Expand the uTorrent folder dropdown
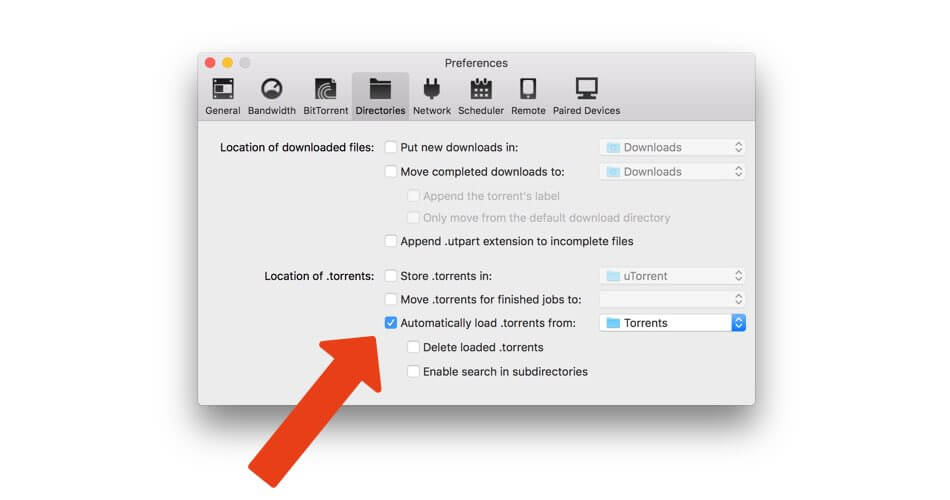The image size is (950, 500). coord(672,276)
